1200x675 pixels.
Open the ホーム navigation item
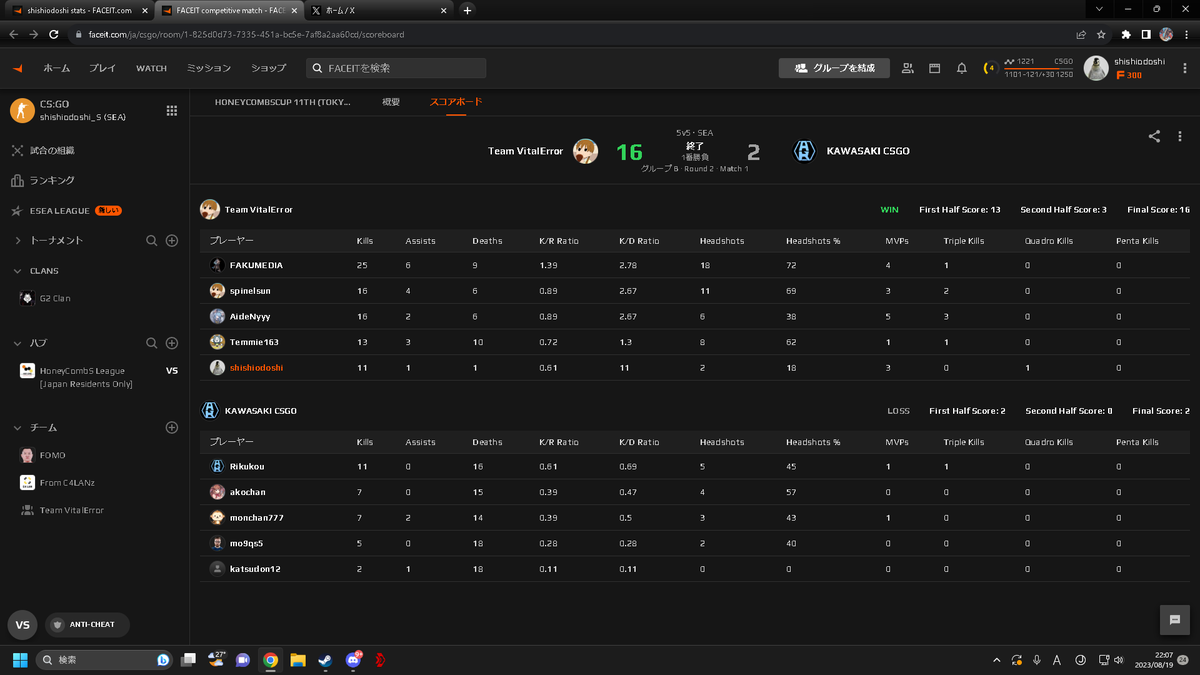(56, 68)
